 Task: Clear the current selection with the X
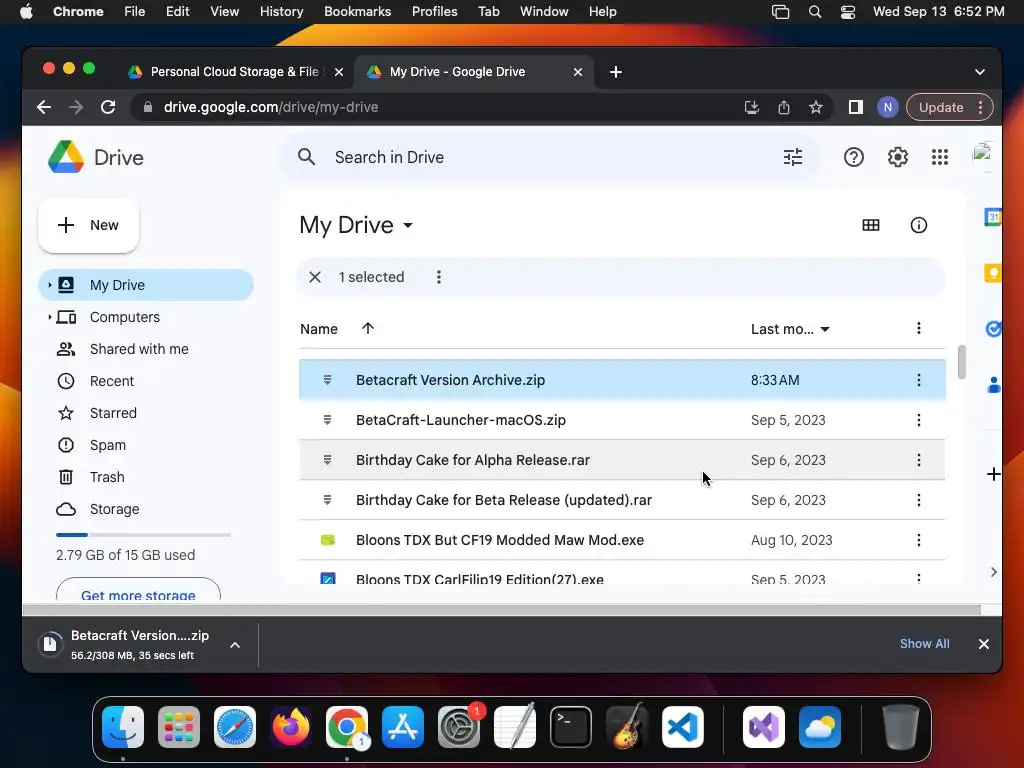click(x=315, y=277)
